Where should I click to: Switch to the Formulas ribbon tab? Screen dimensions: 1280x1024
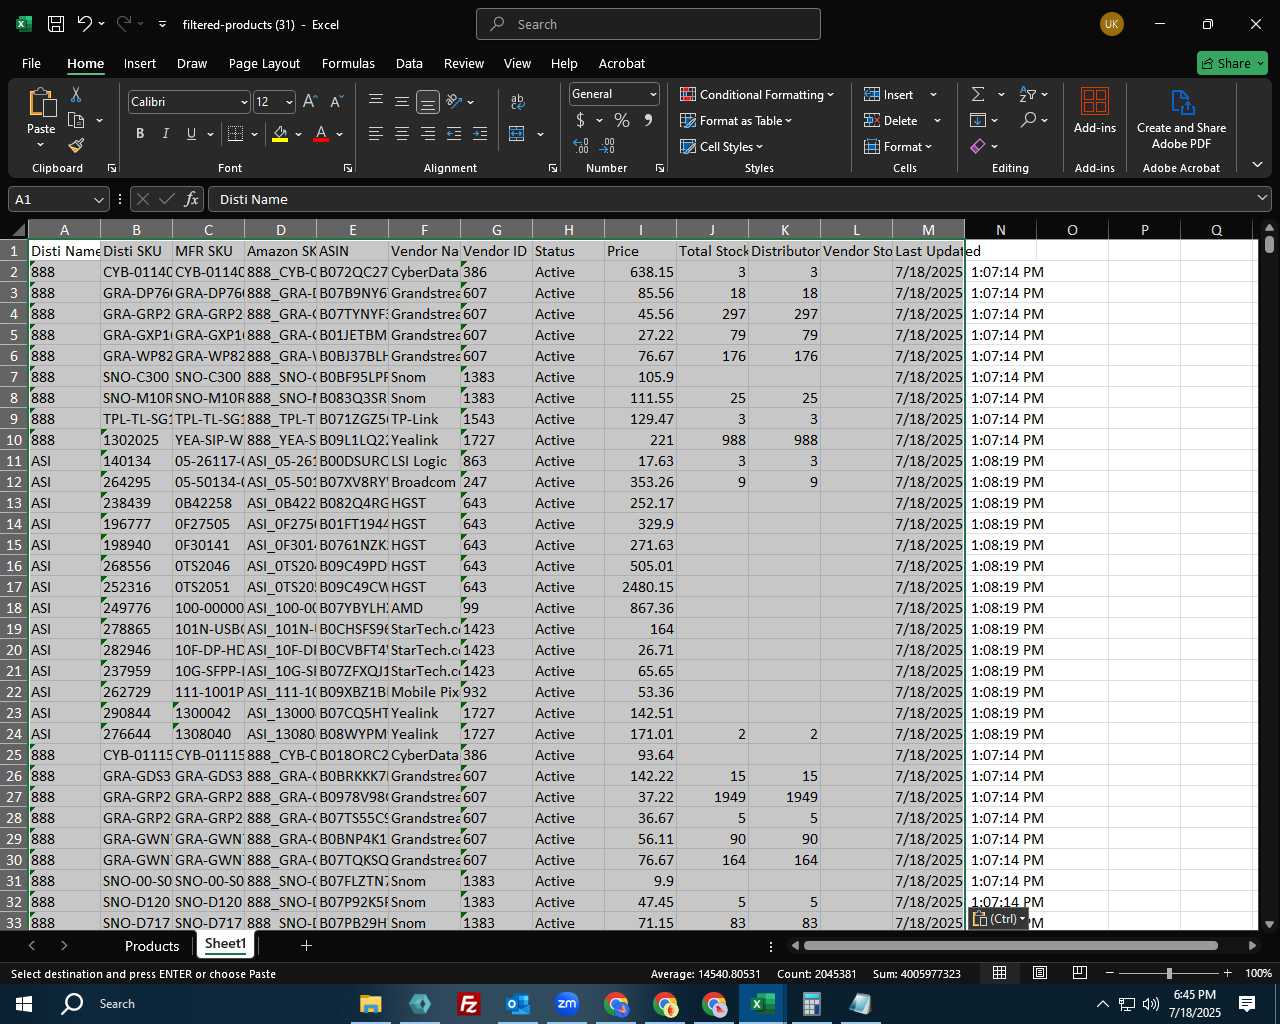tap(348, 63)
